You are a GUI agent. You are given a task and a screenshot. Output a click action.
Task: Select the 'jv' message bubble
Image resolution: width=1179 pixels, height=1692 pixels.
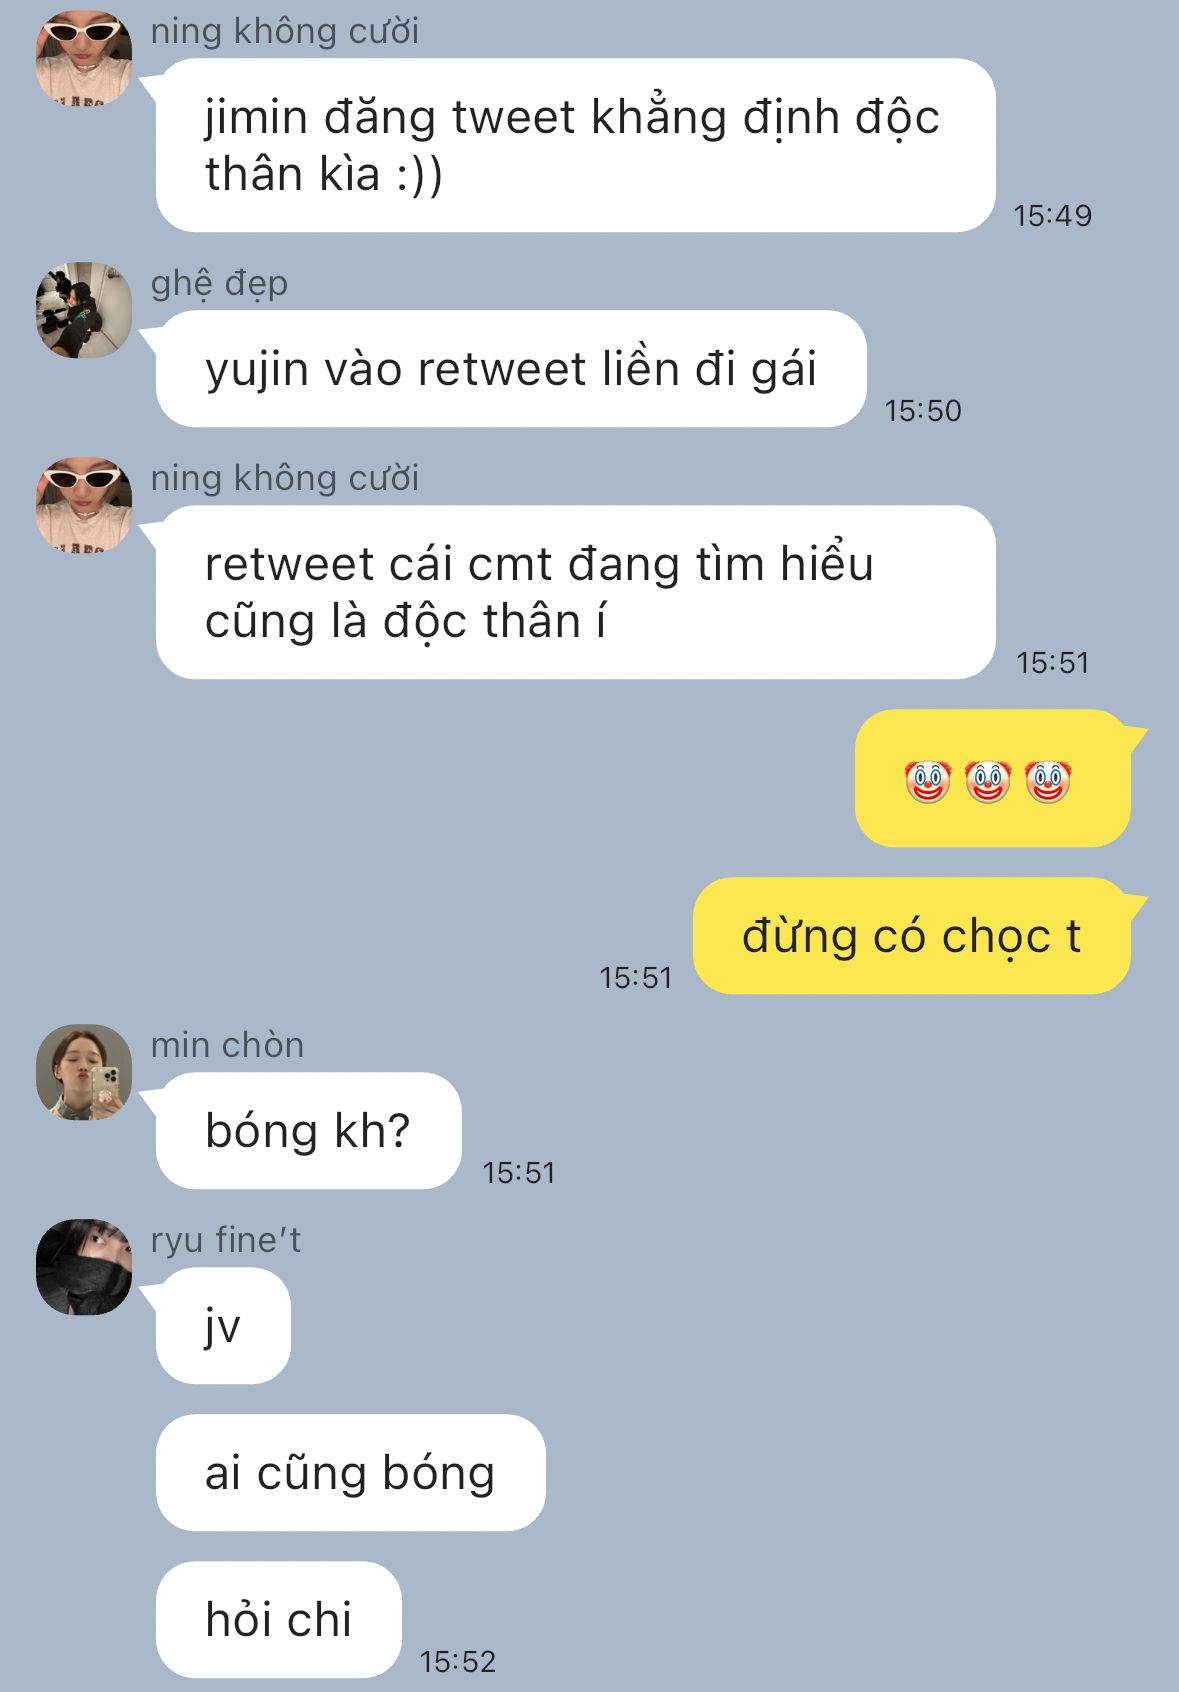click(x=223, y=1326)
